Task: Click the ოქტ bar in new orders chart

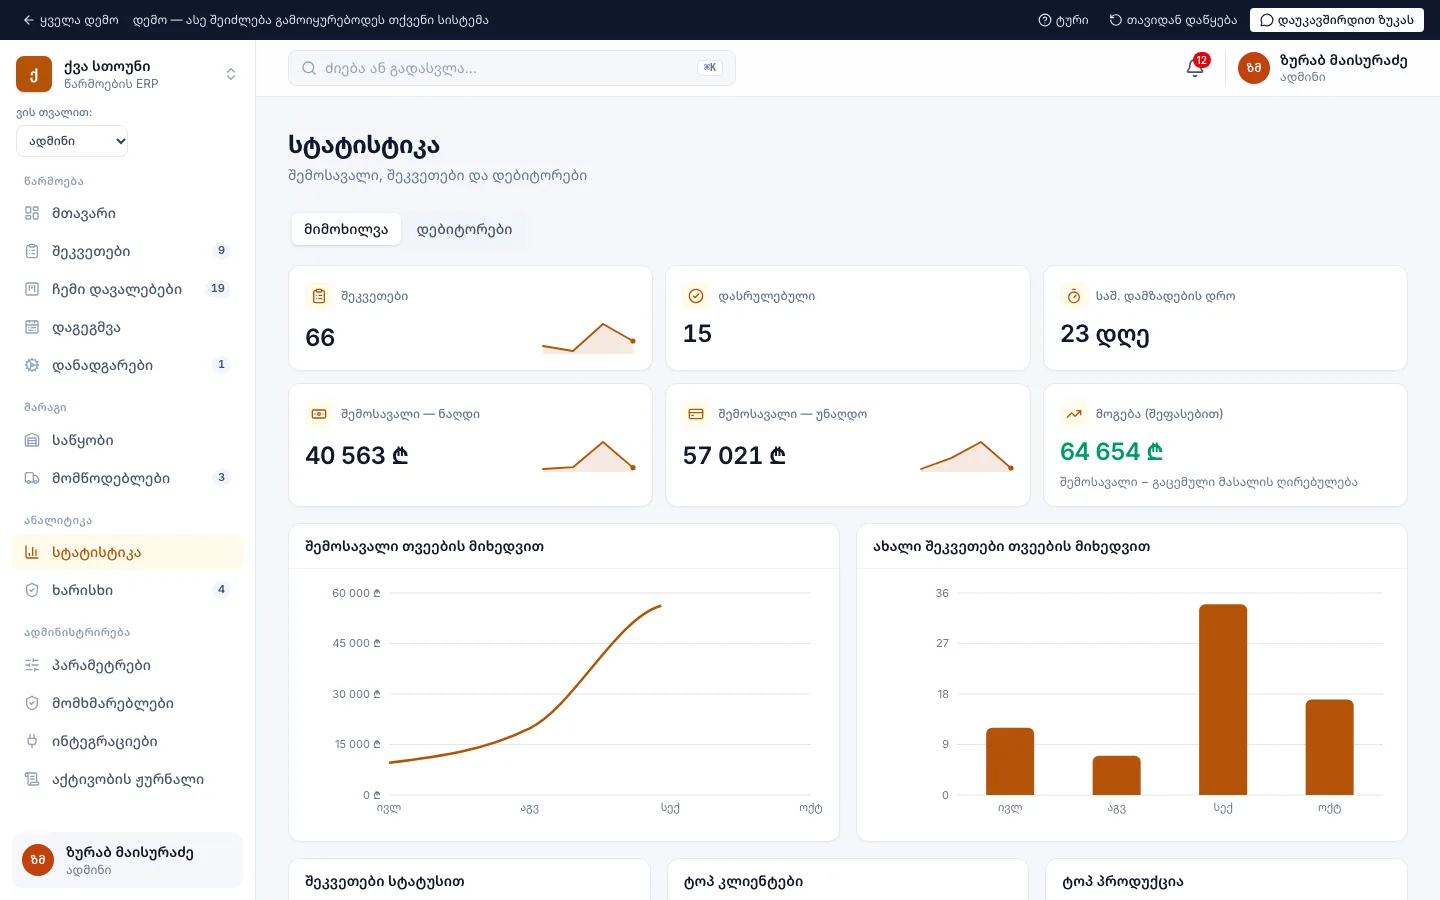Action: 1329,747
